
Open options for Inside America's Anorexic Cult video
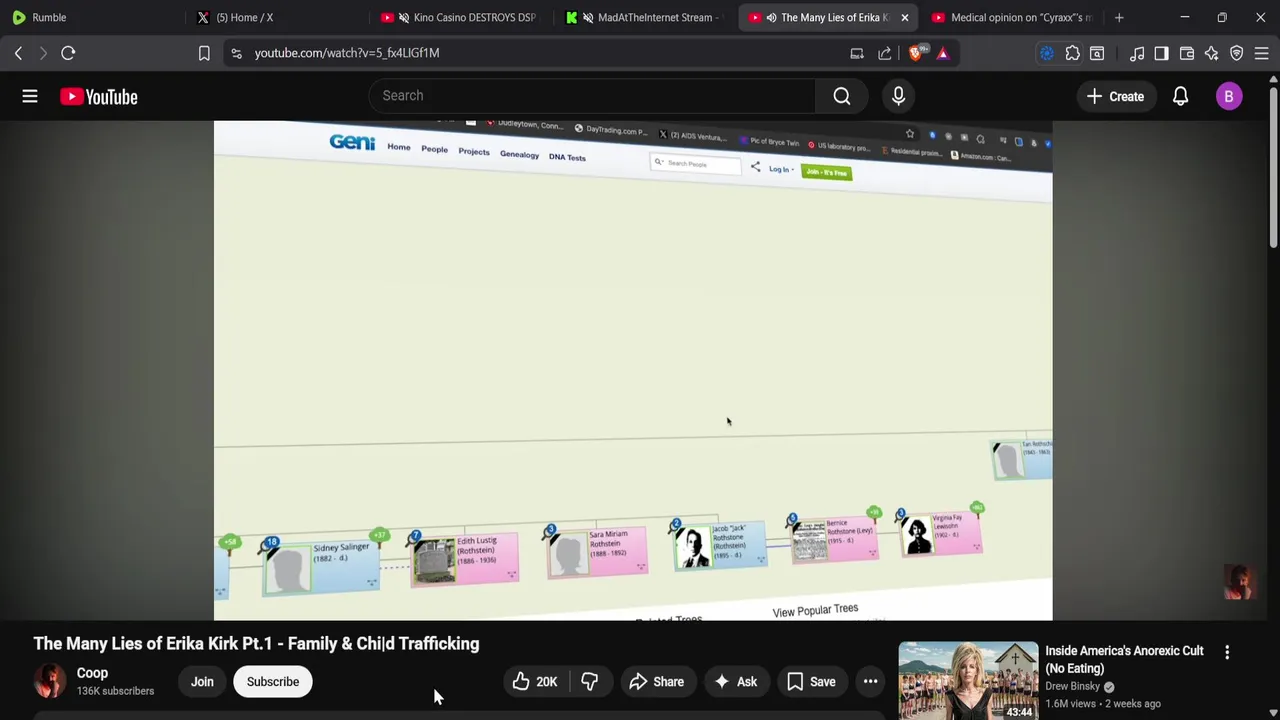(x=1227, y=652)
